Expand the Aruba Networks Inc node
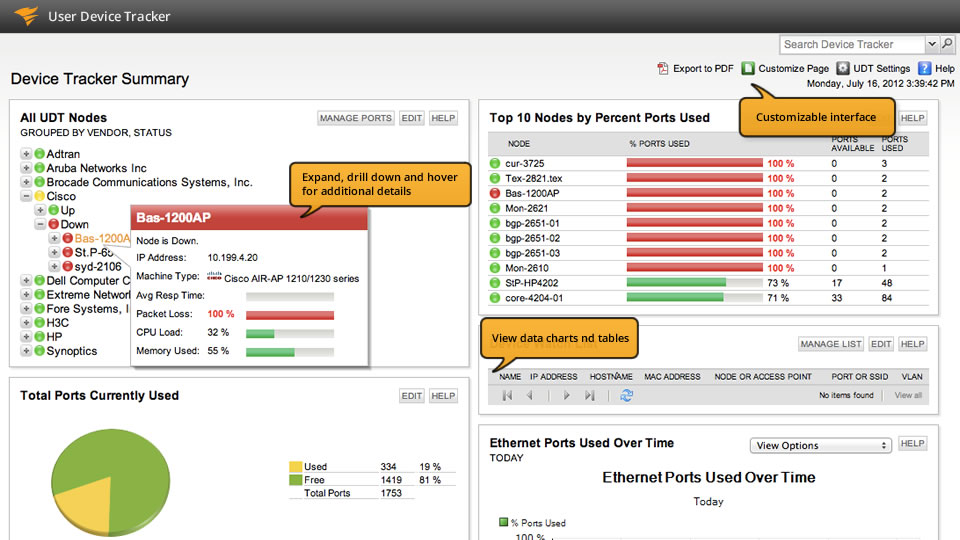Image resolution: width=960 pixels, height=540 pixels. (26, 168)
